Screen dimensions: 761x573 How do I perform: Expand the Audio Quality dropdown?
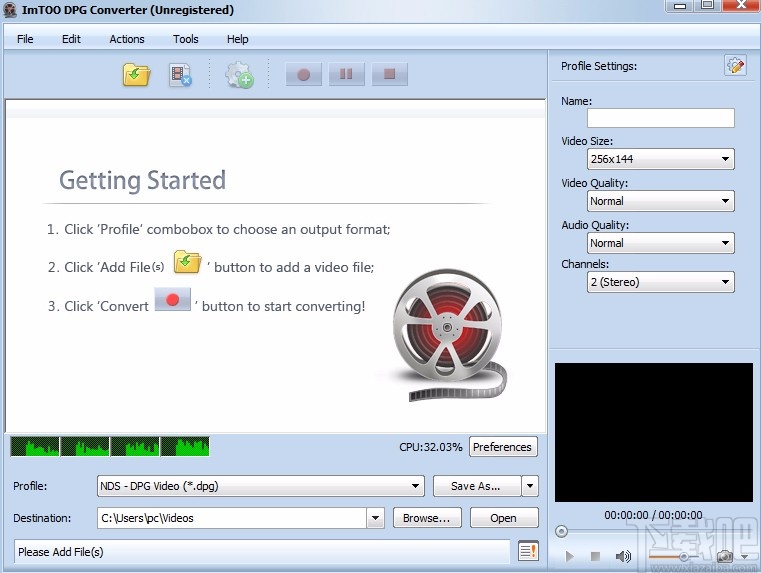[x=661, y=243]
